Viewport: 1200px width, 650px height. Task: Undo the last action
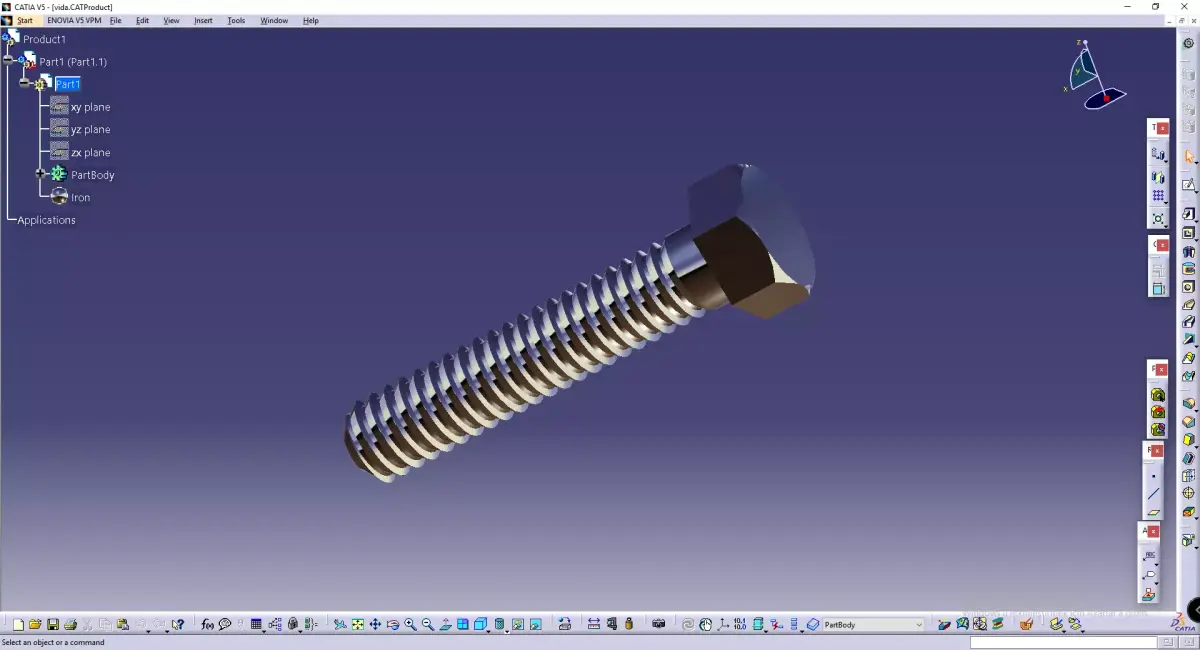point(142,623)
